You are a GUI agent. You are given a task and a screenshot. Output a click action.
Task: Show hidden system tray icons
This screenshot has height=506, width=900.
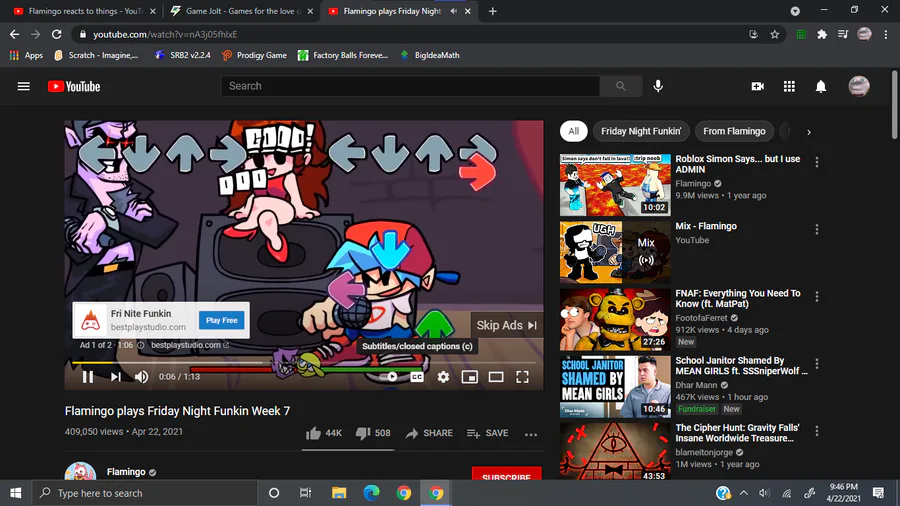pyautogui.click(x=743, y=493)
